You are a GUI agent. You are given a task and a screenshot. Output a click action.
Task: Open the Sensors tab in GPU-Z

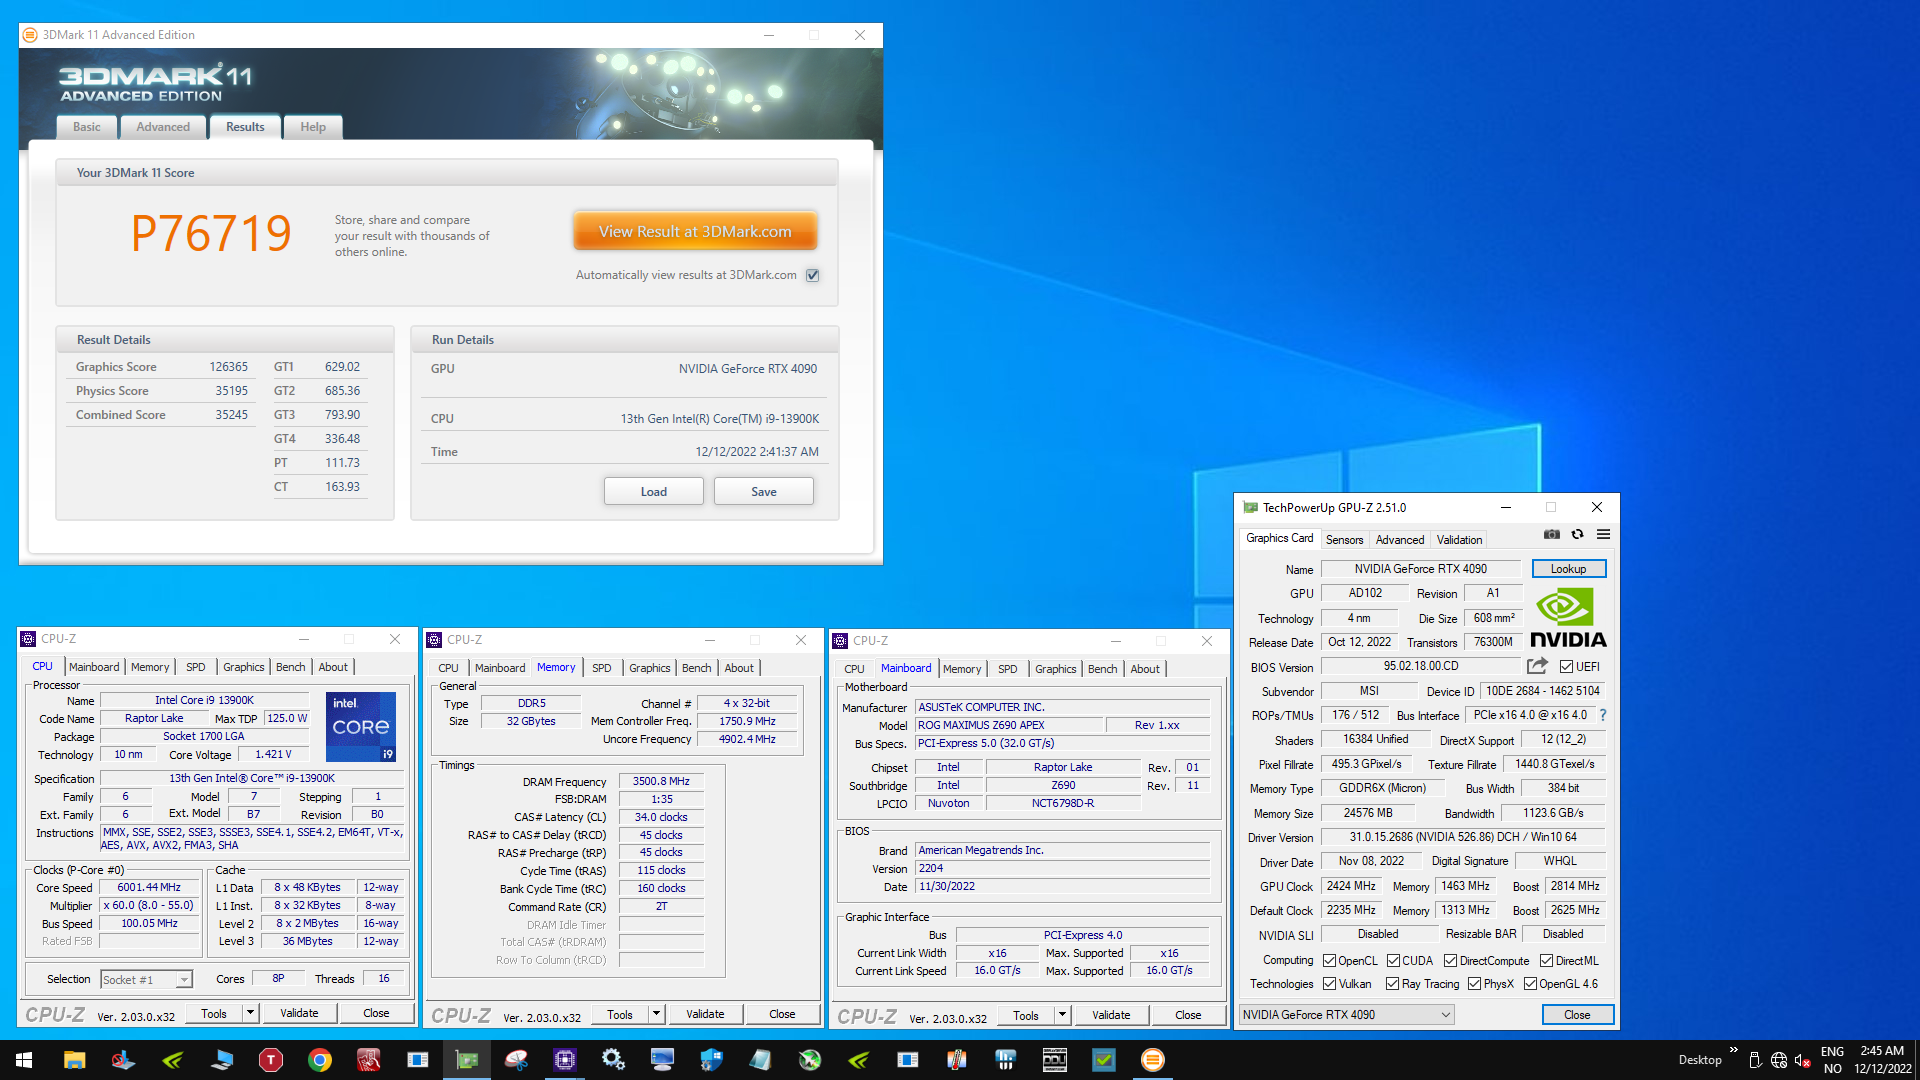tap(1344, 540)
